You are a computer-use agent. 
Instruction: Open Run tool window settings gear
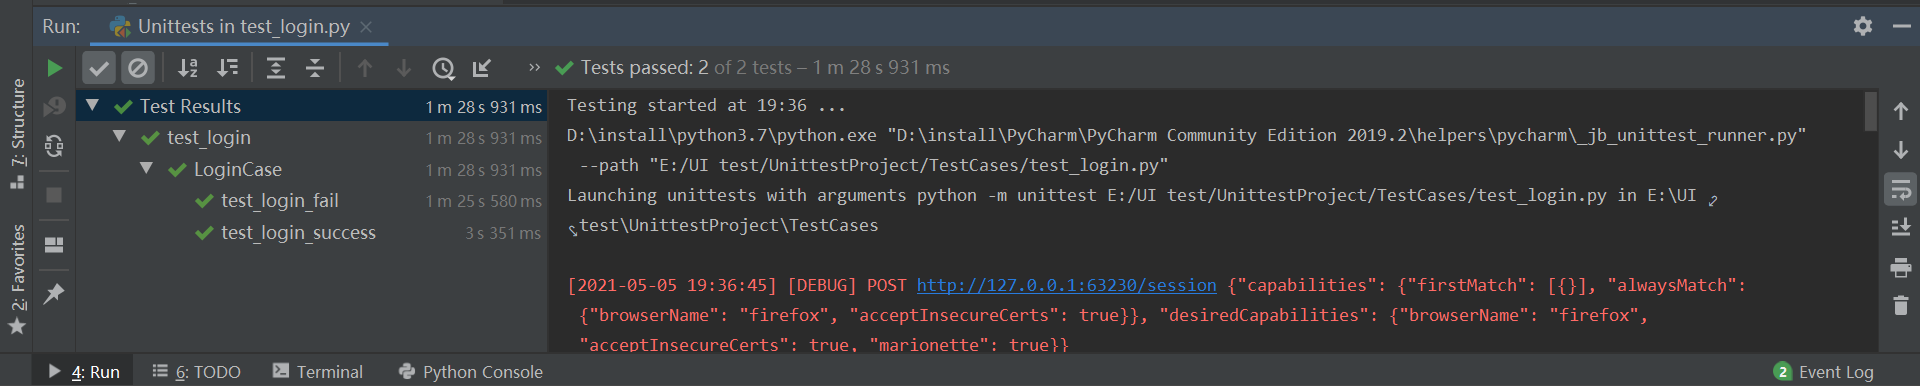click(x=1862, y=26)
